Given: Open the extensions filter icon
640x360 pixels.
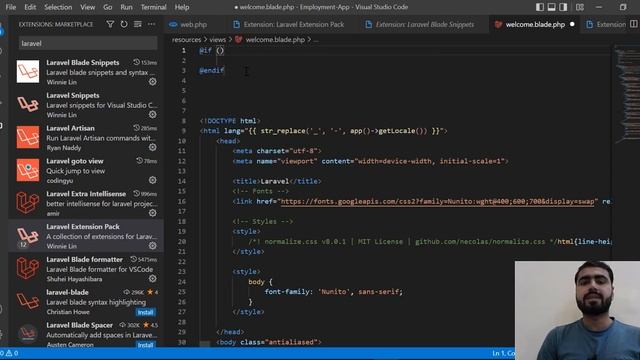Looking at the screenshot, I should [110, 24].
